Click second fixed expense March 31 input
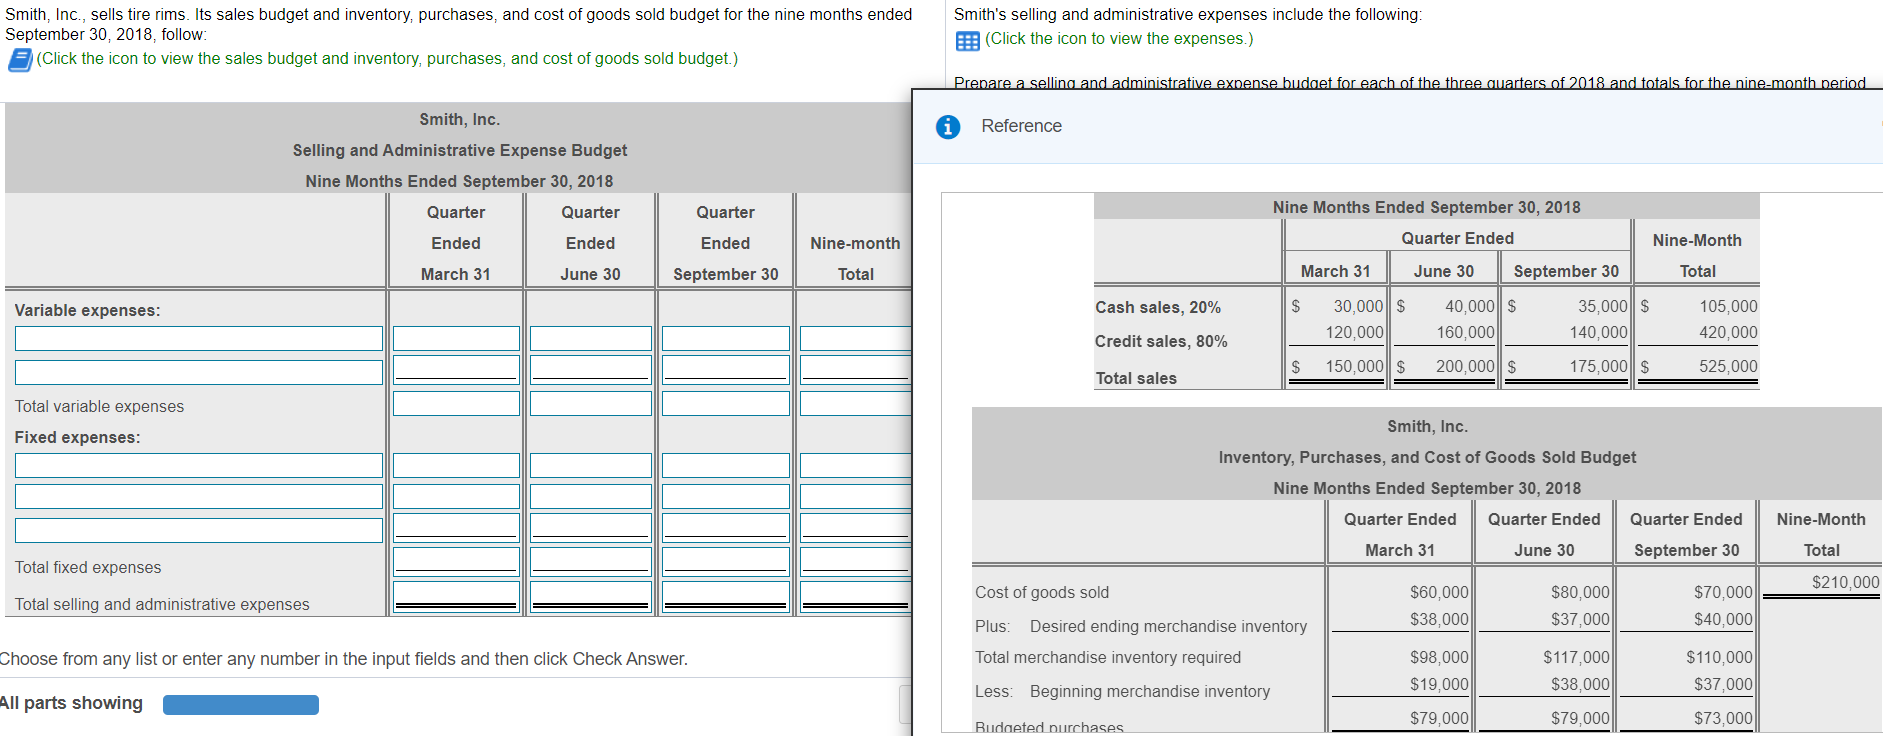 click(x=456, y=496)
